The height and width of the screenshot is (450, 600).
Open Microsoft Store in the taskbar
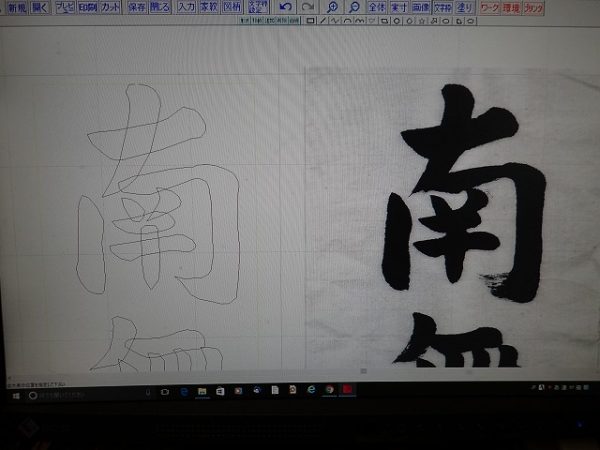click(x=220, y=391)
